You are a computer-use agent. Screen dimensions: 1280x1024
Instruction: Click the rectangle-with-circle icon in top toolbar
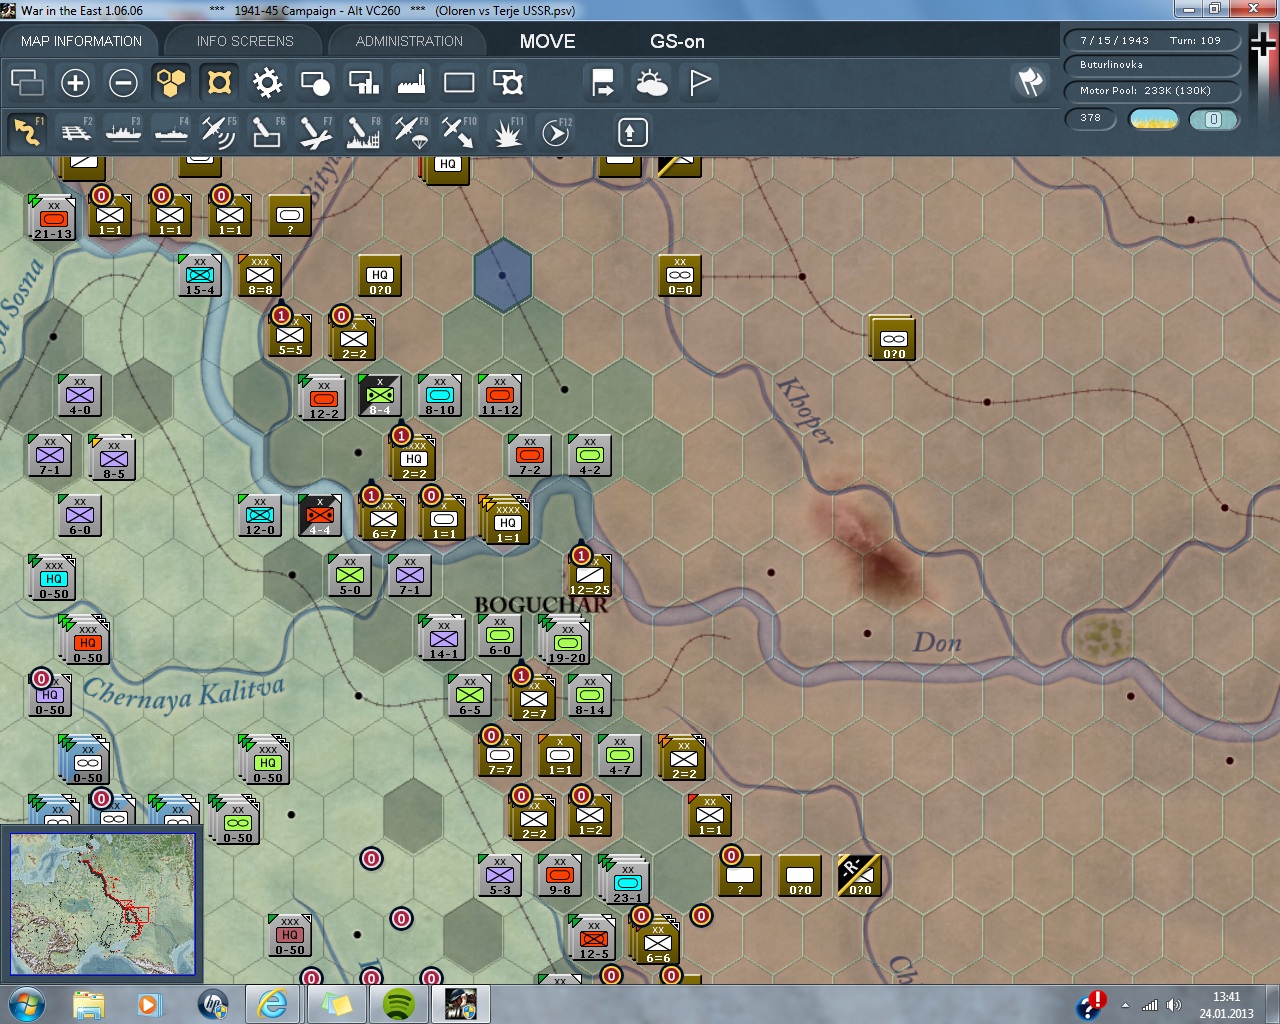[315, 82]
